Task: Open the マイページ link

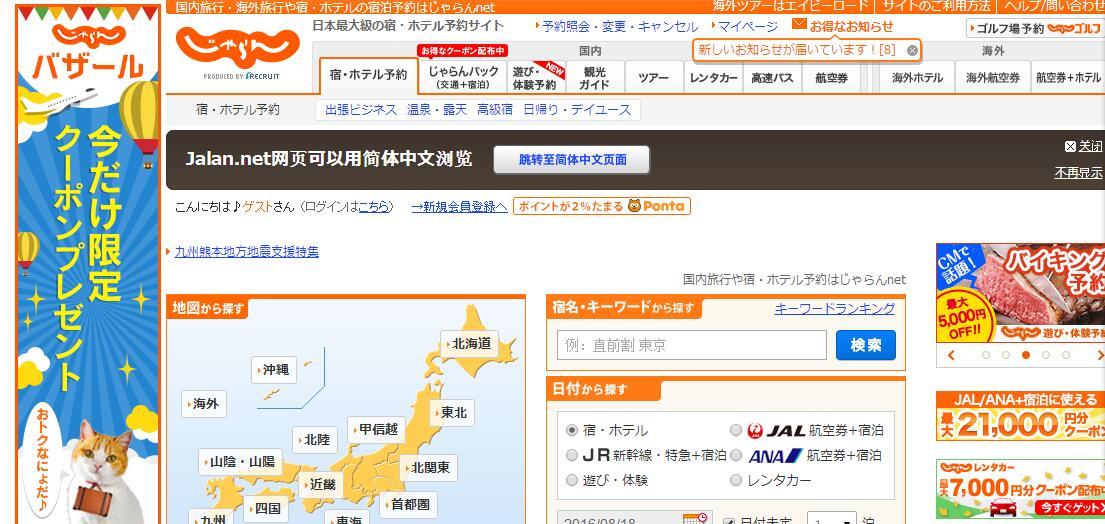Action: click(748, 27)
